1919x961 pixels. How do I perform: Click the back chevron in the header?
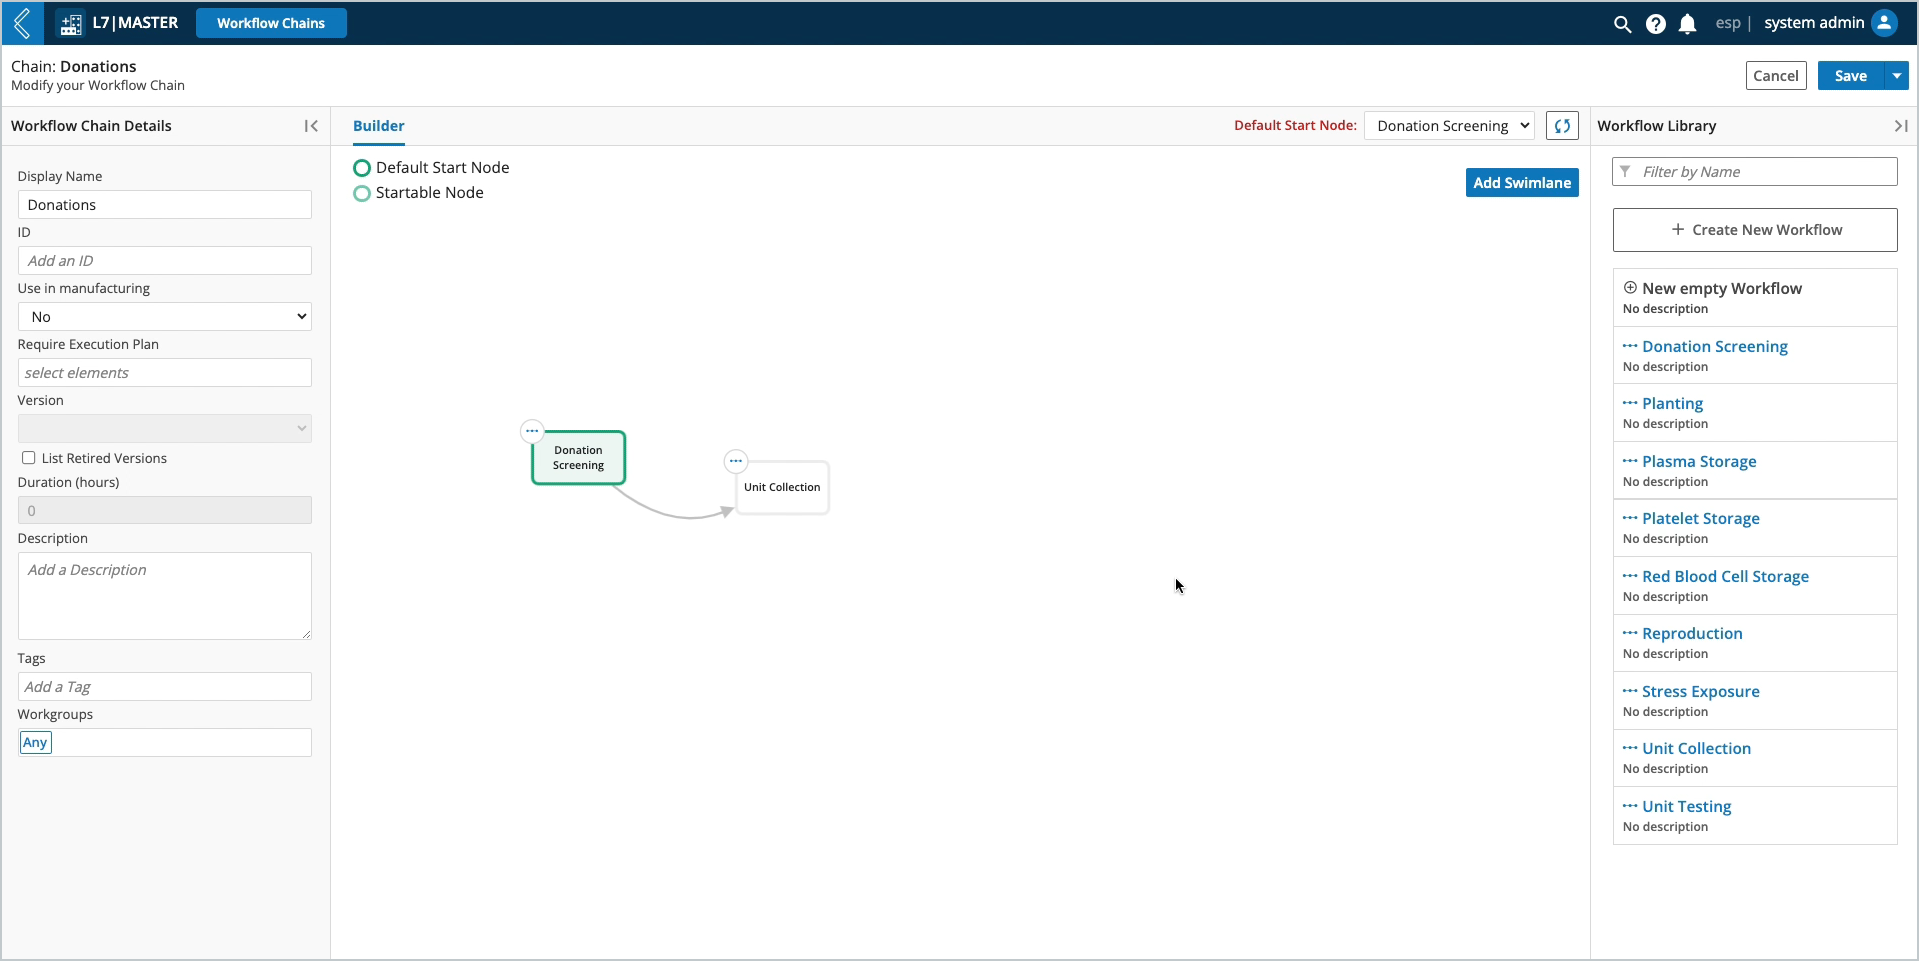22,23
